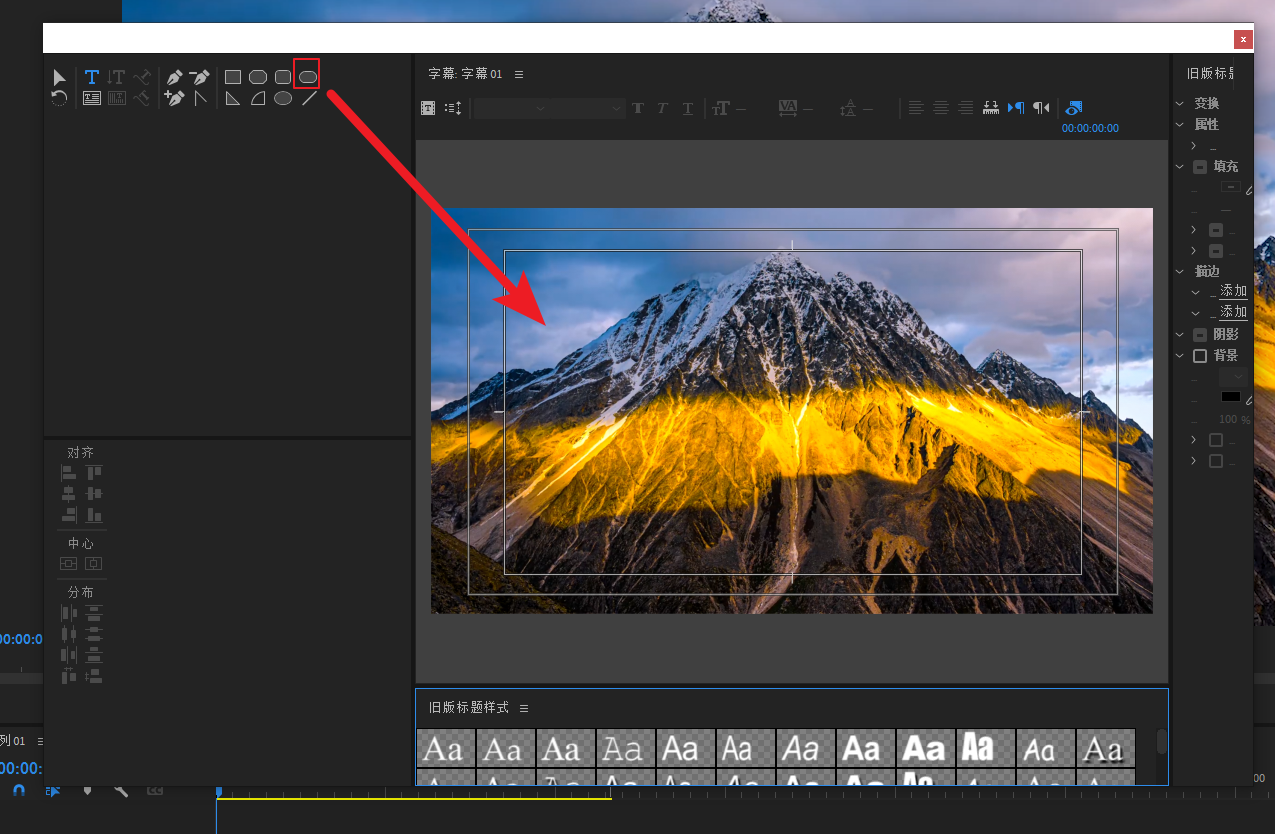Viewport: 1275px width, 834px height.
Task: Open the 字幕 panel menu
Action: (519, 74)
